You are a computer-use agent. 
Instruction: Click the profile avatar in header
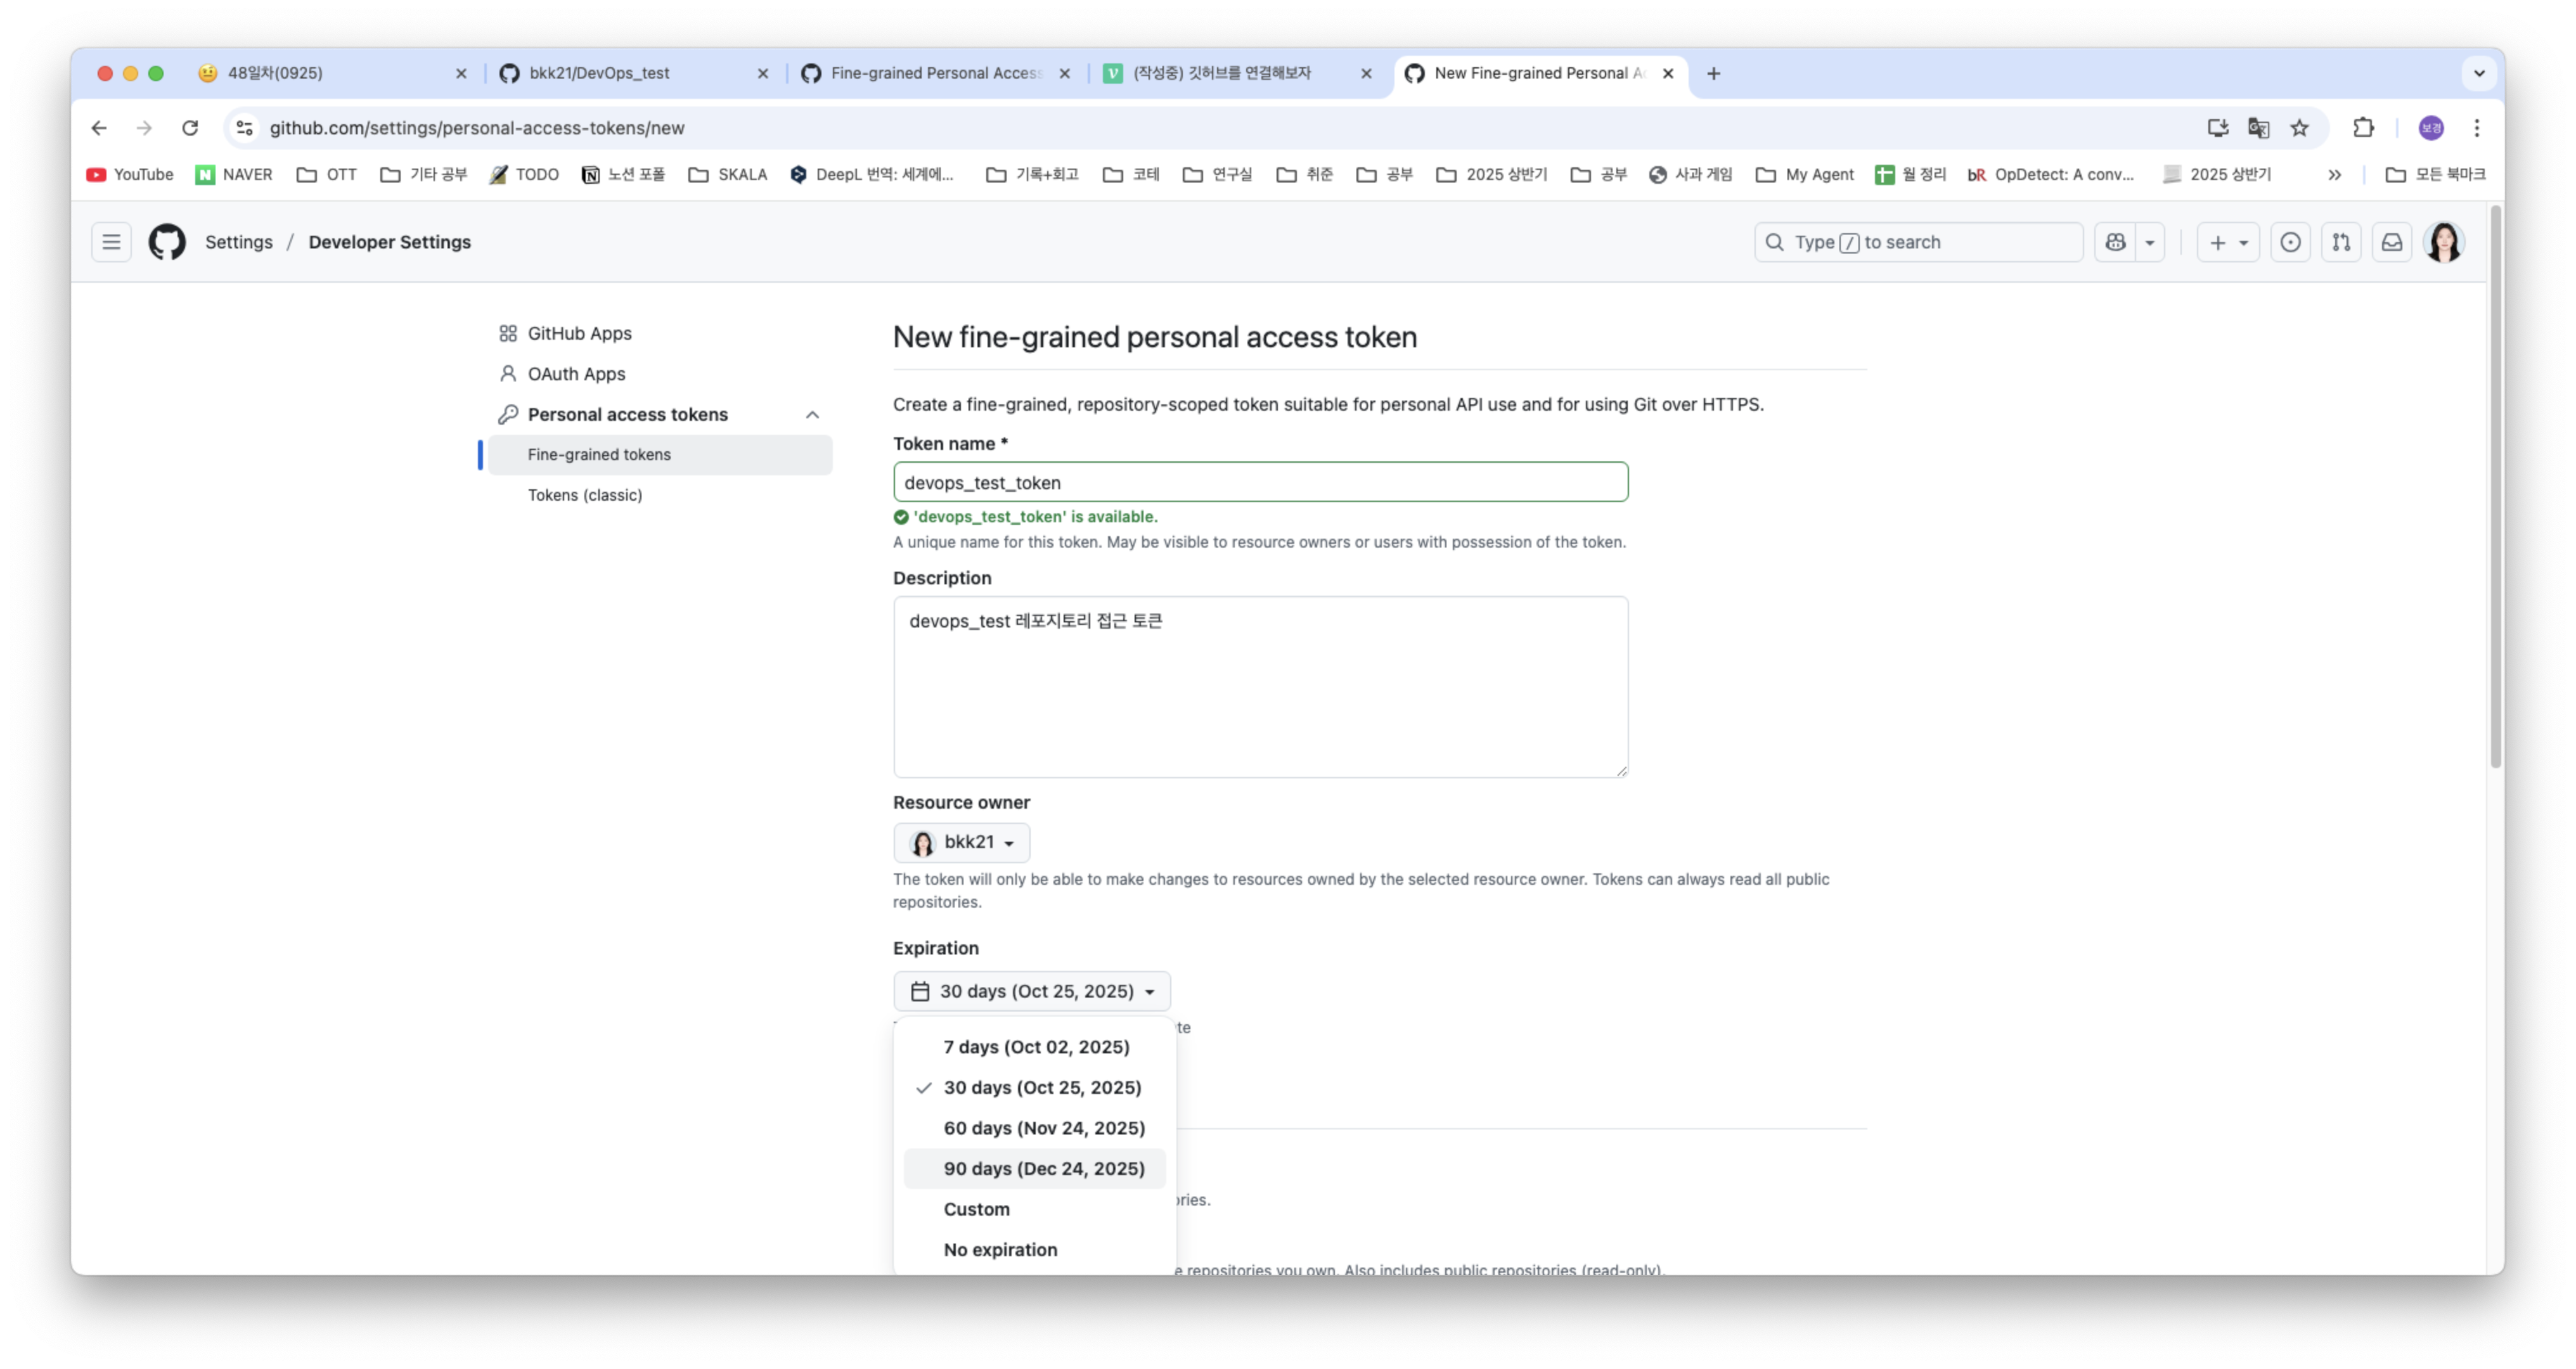pos(2444,242)
